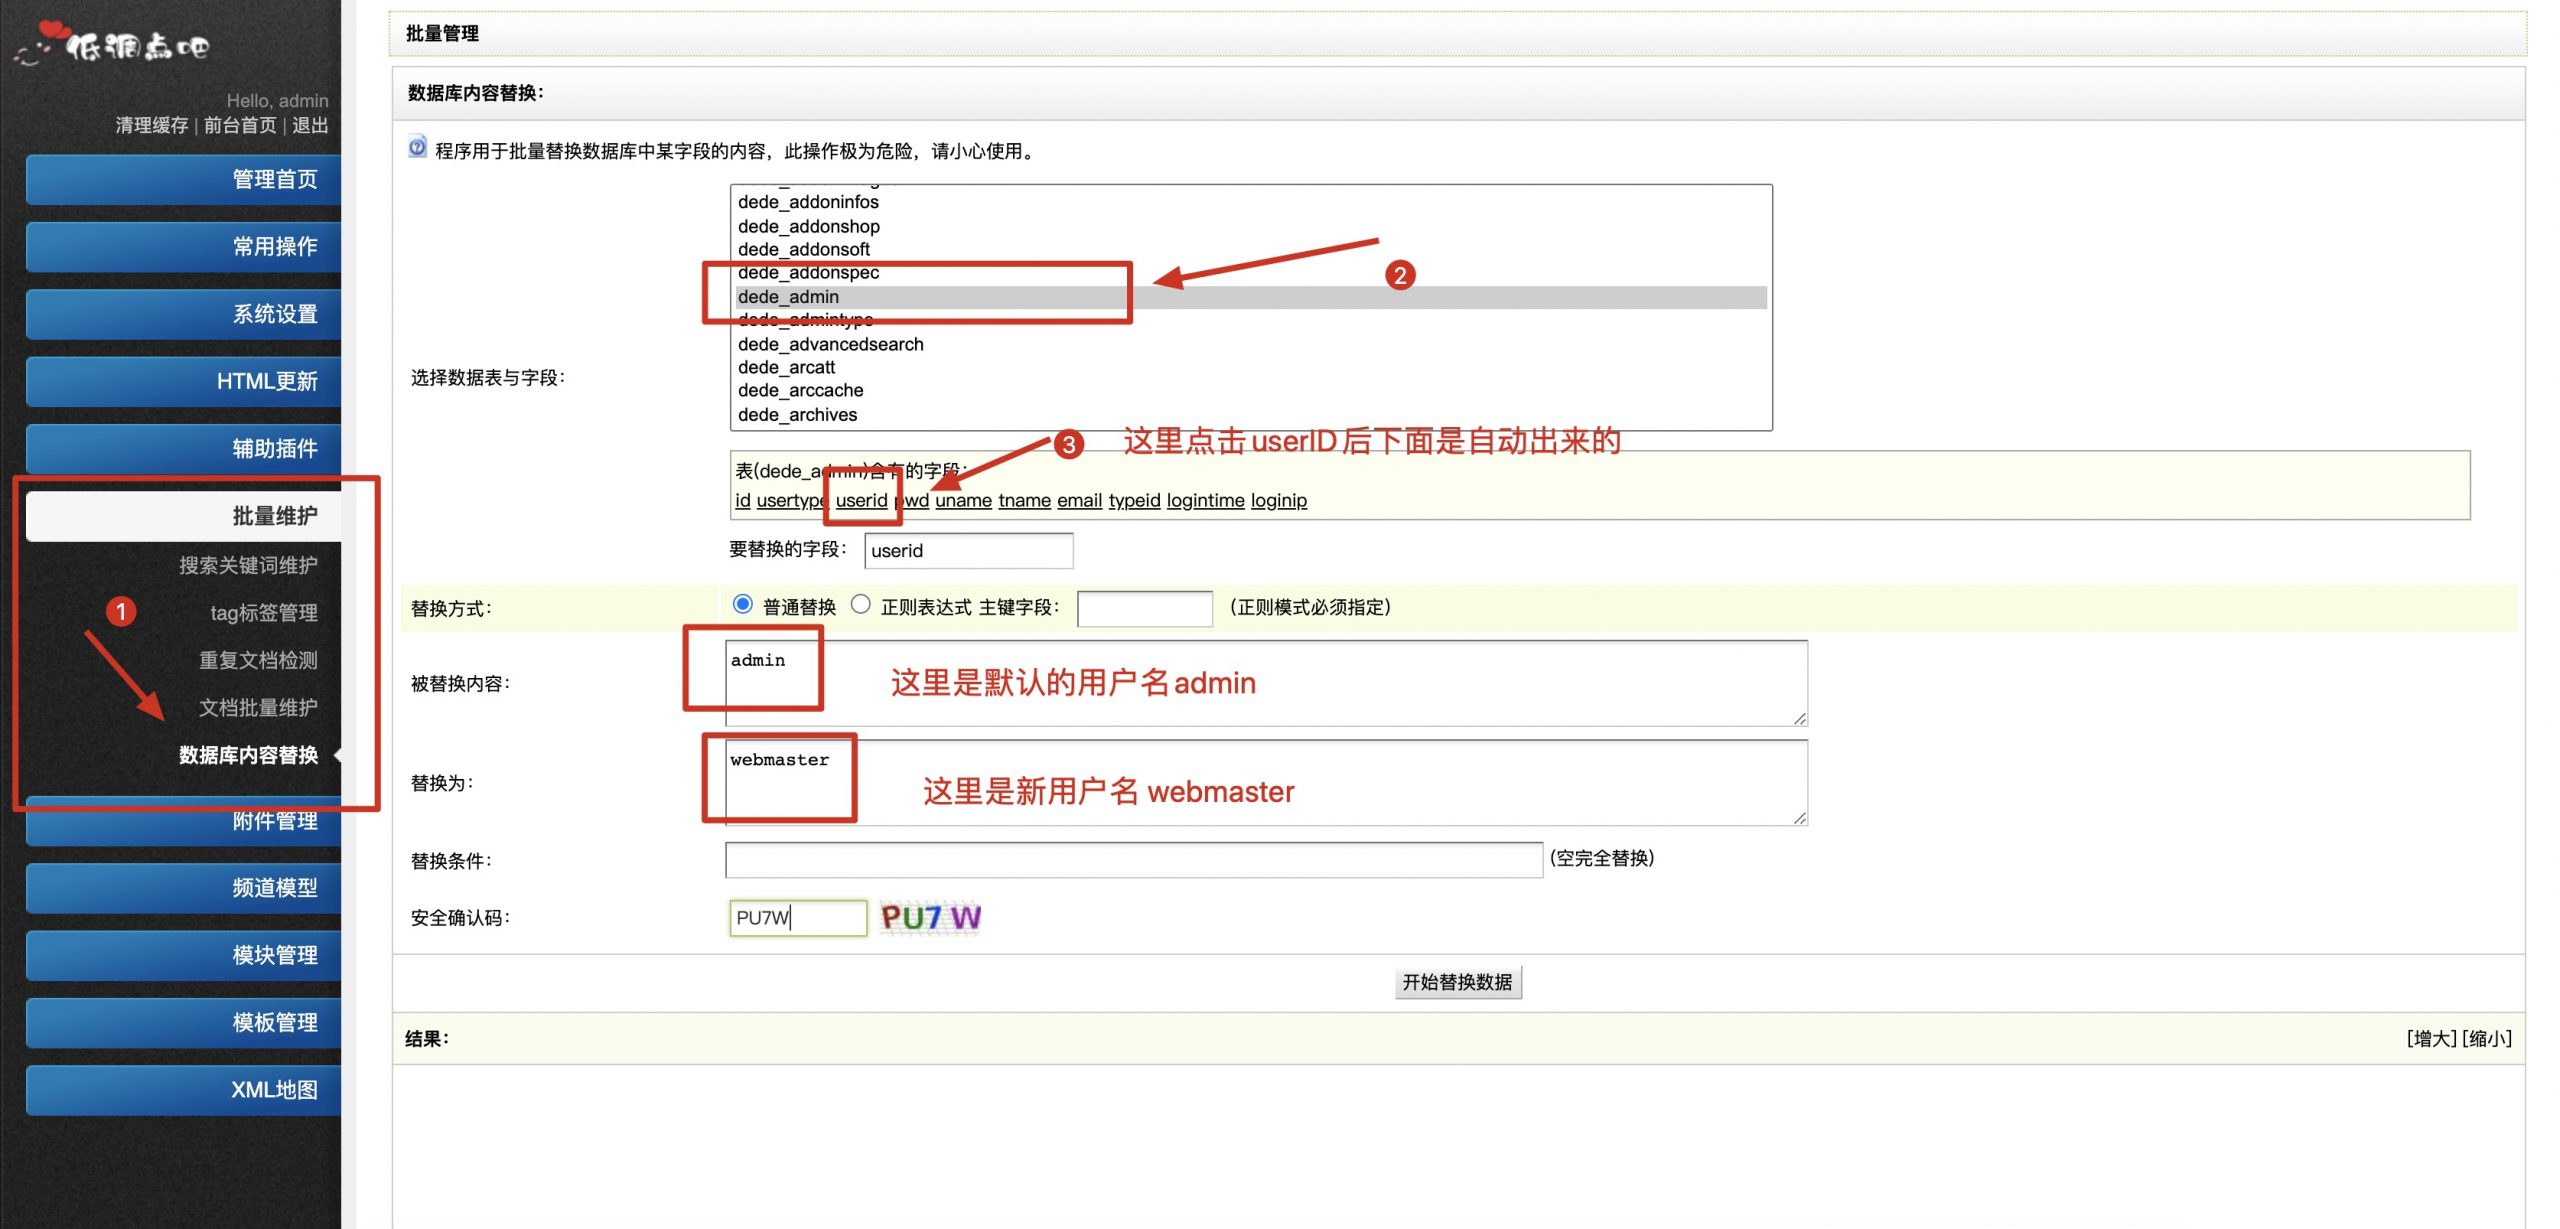Select dede_addoninfos in the table list

tap(1250, 203)
